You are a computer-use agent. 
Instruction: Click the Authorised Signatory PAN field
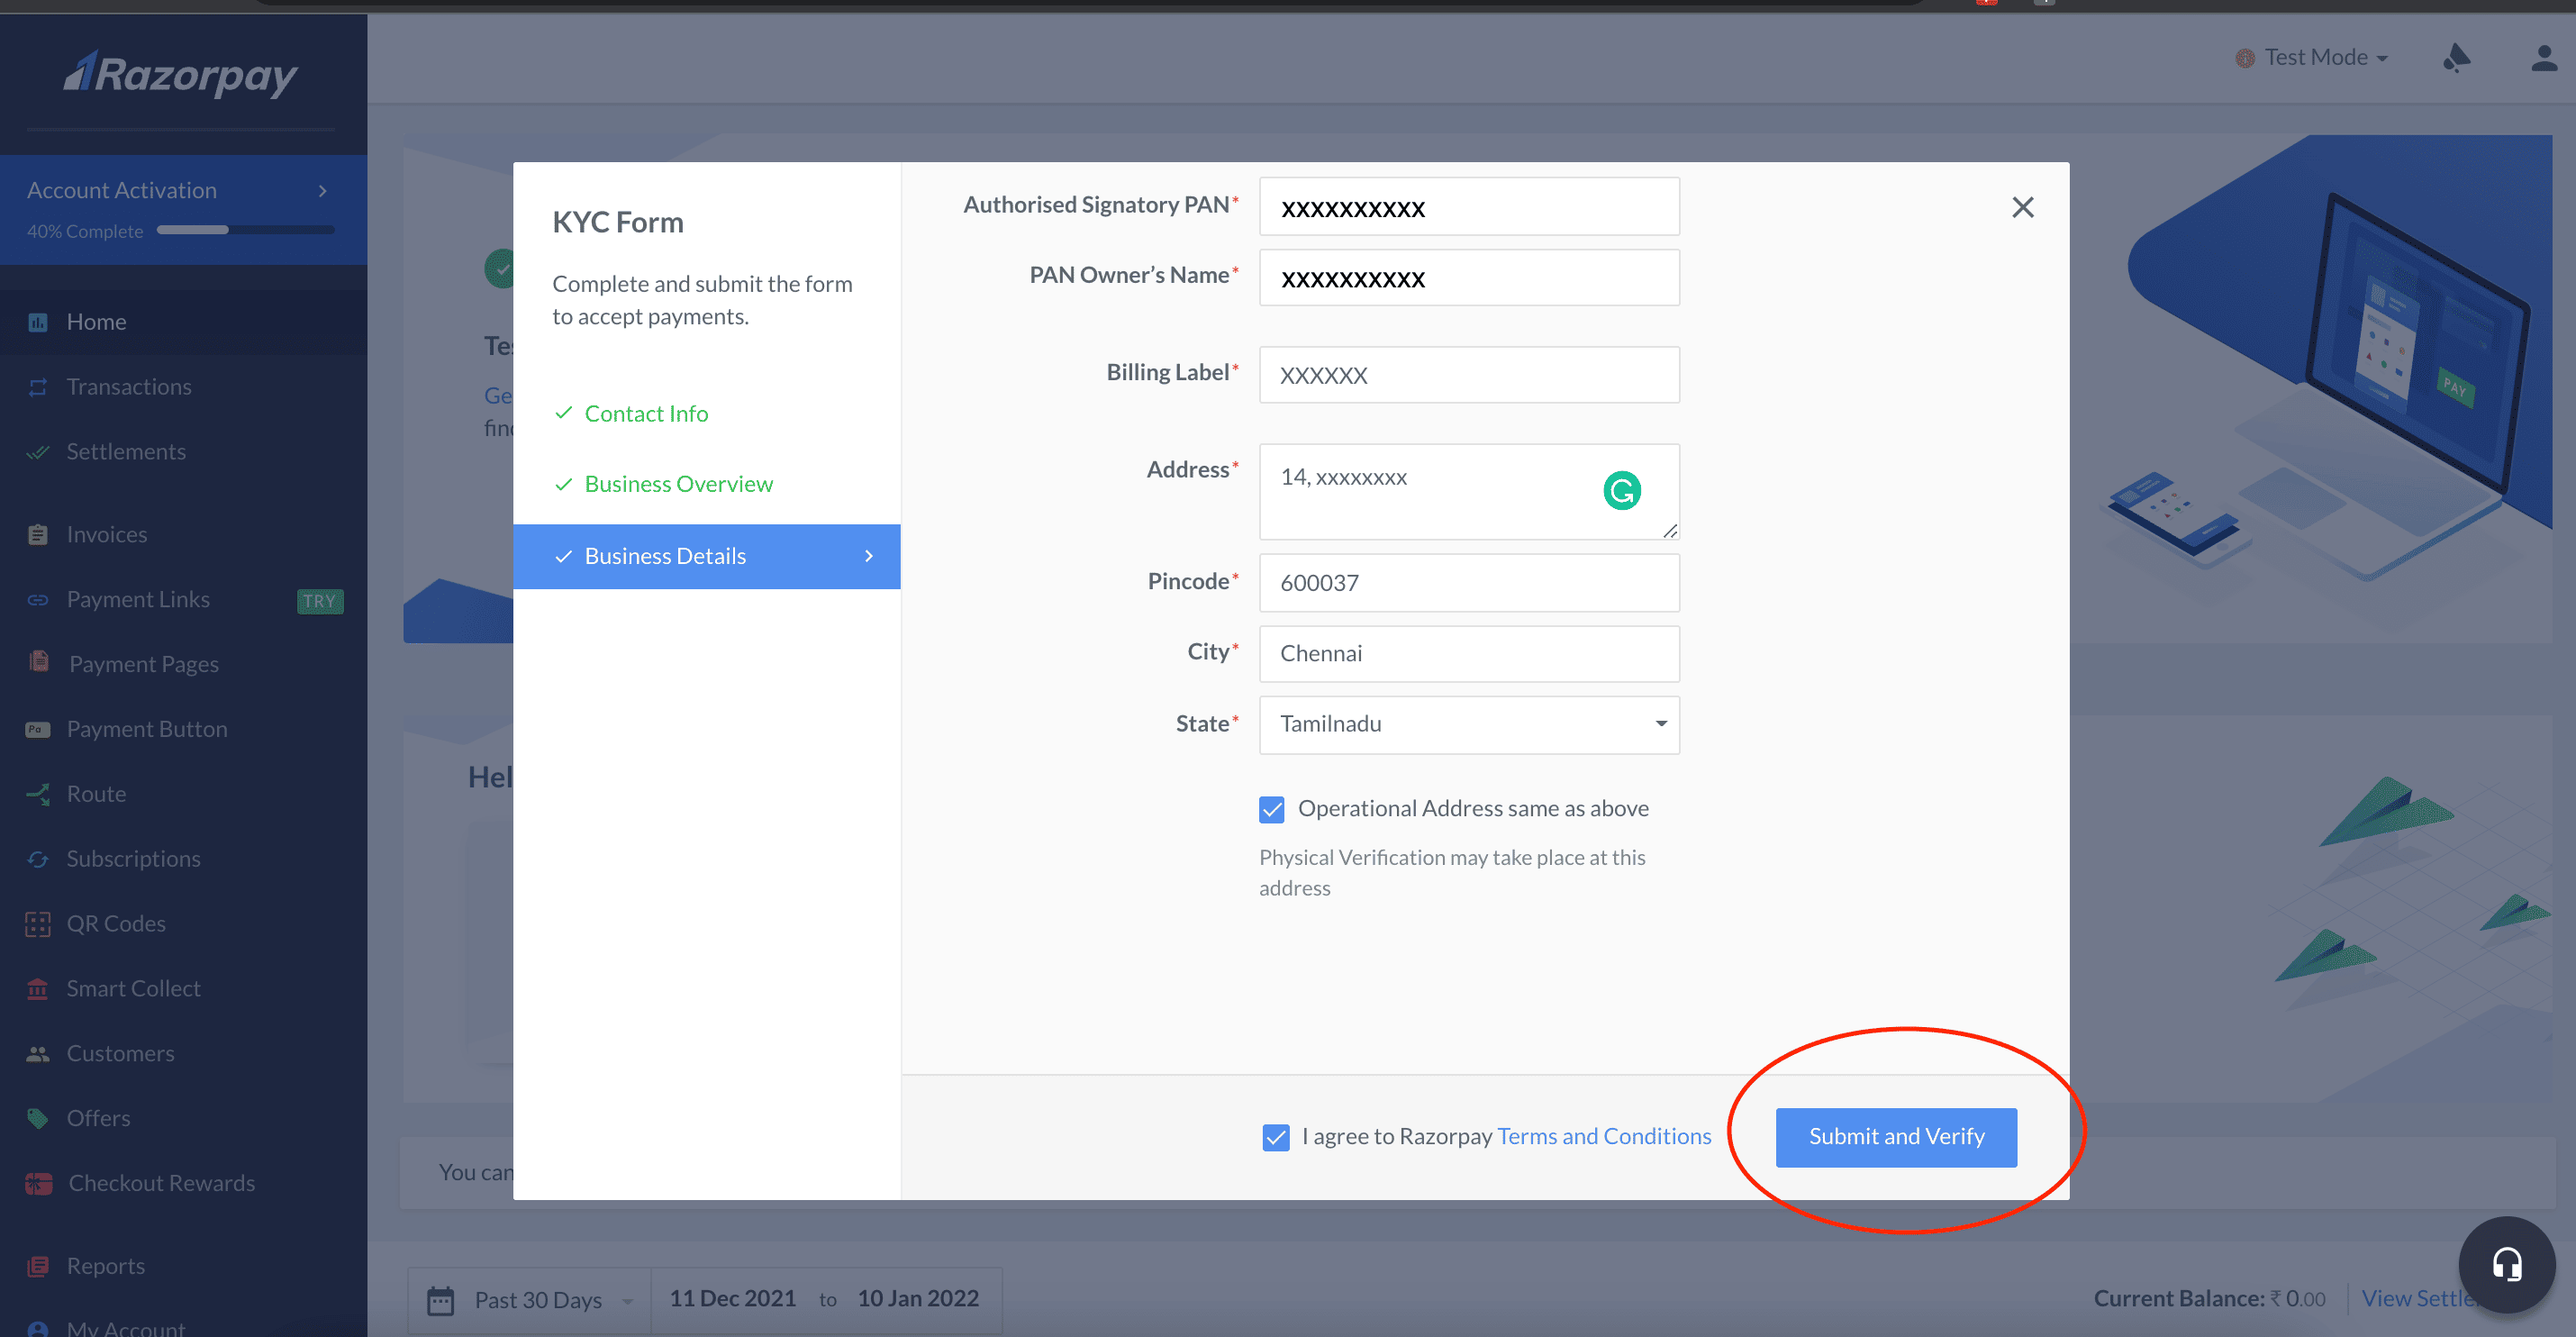tap(1468, 207)
